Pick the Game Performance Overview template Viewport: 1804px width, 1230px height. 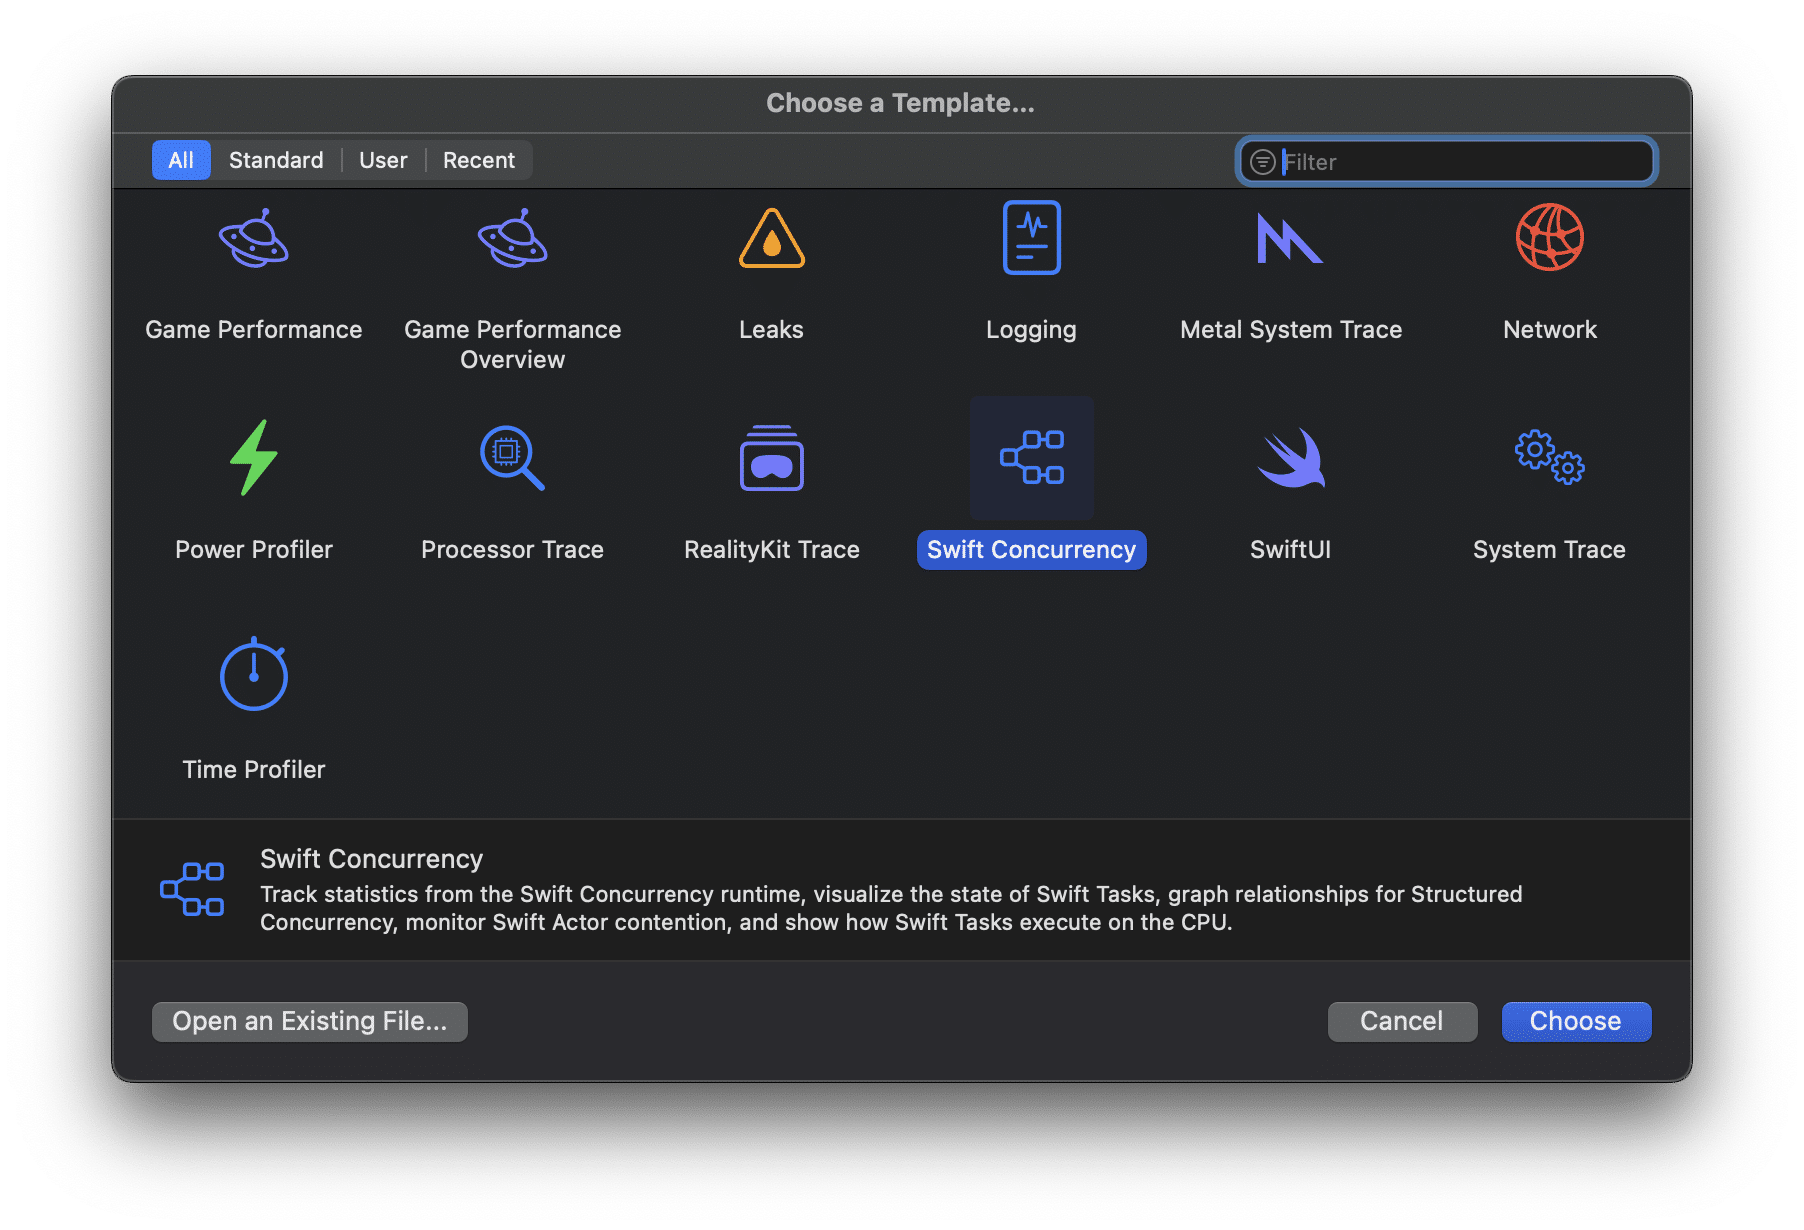[512, 239]
